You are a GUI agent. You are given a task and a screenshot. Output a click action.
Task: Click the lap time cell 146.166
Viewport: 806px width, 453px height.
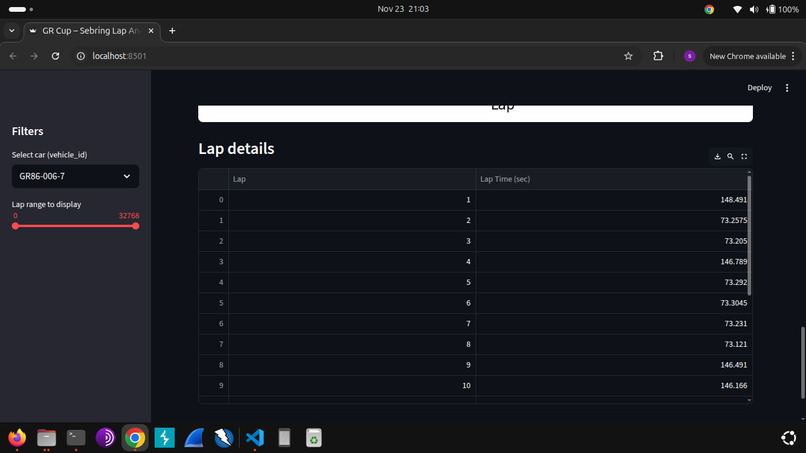(x=611, y=385)
